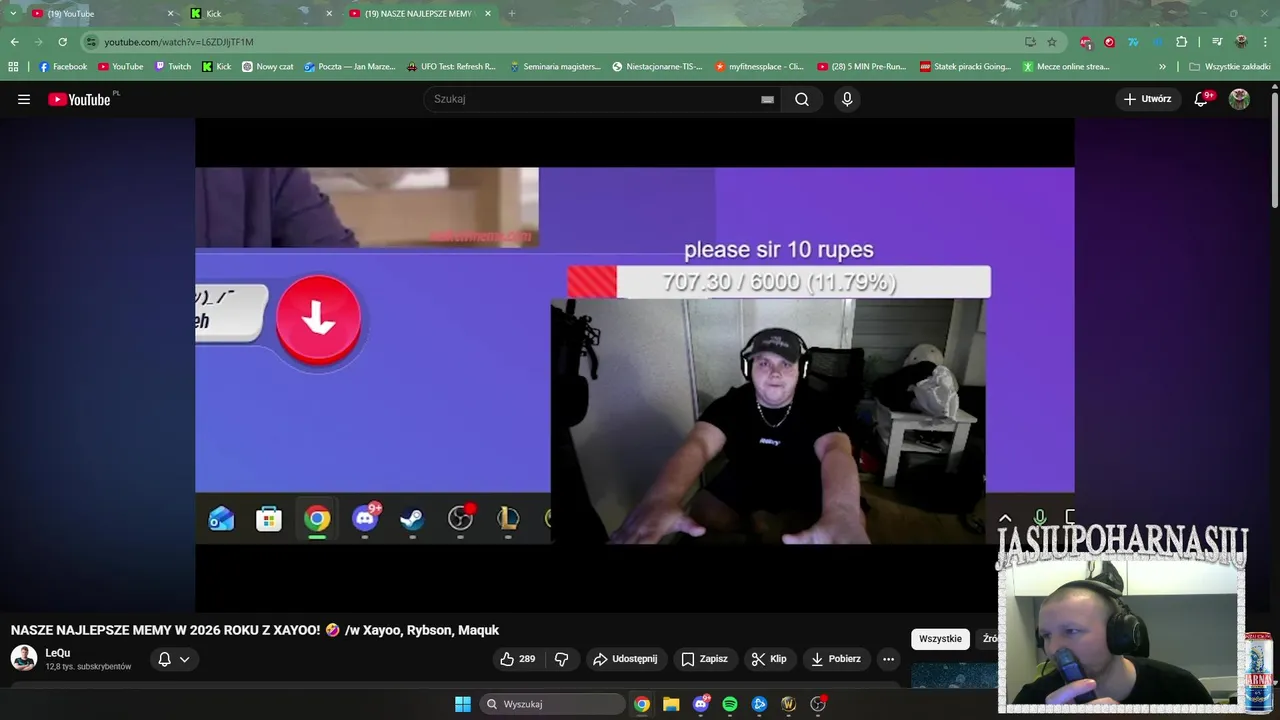Start voice search with the microphone
The width and height of the screenshot is (1280, 720).
tap(847, 99)
